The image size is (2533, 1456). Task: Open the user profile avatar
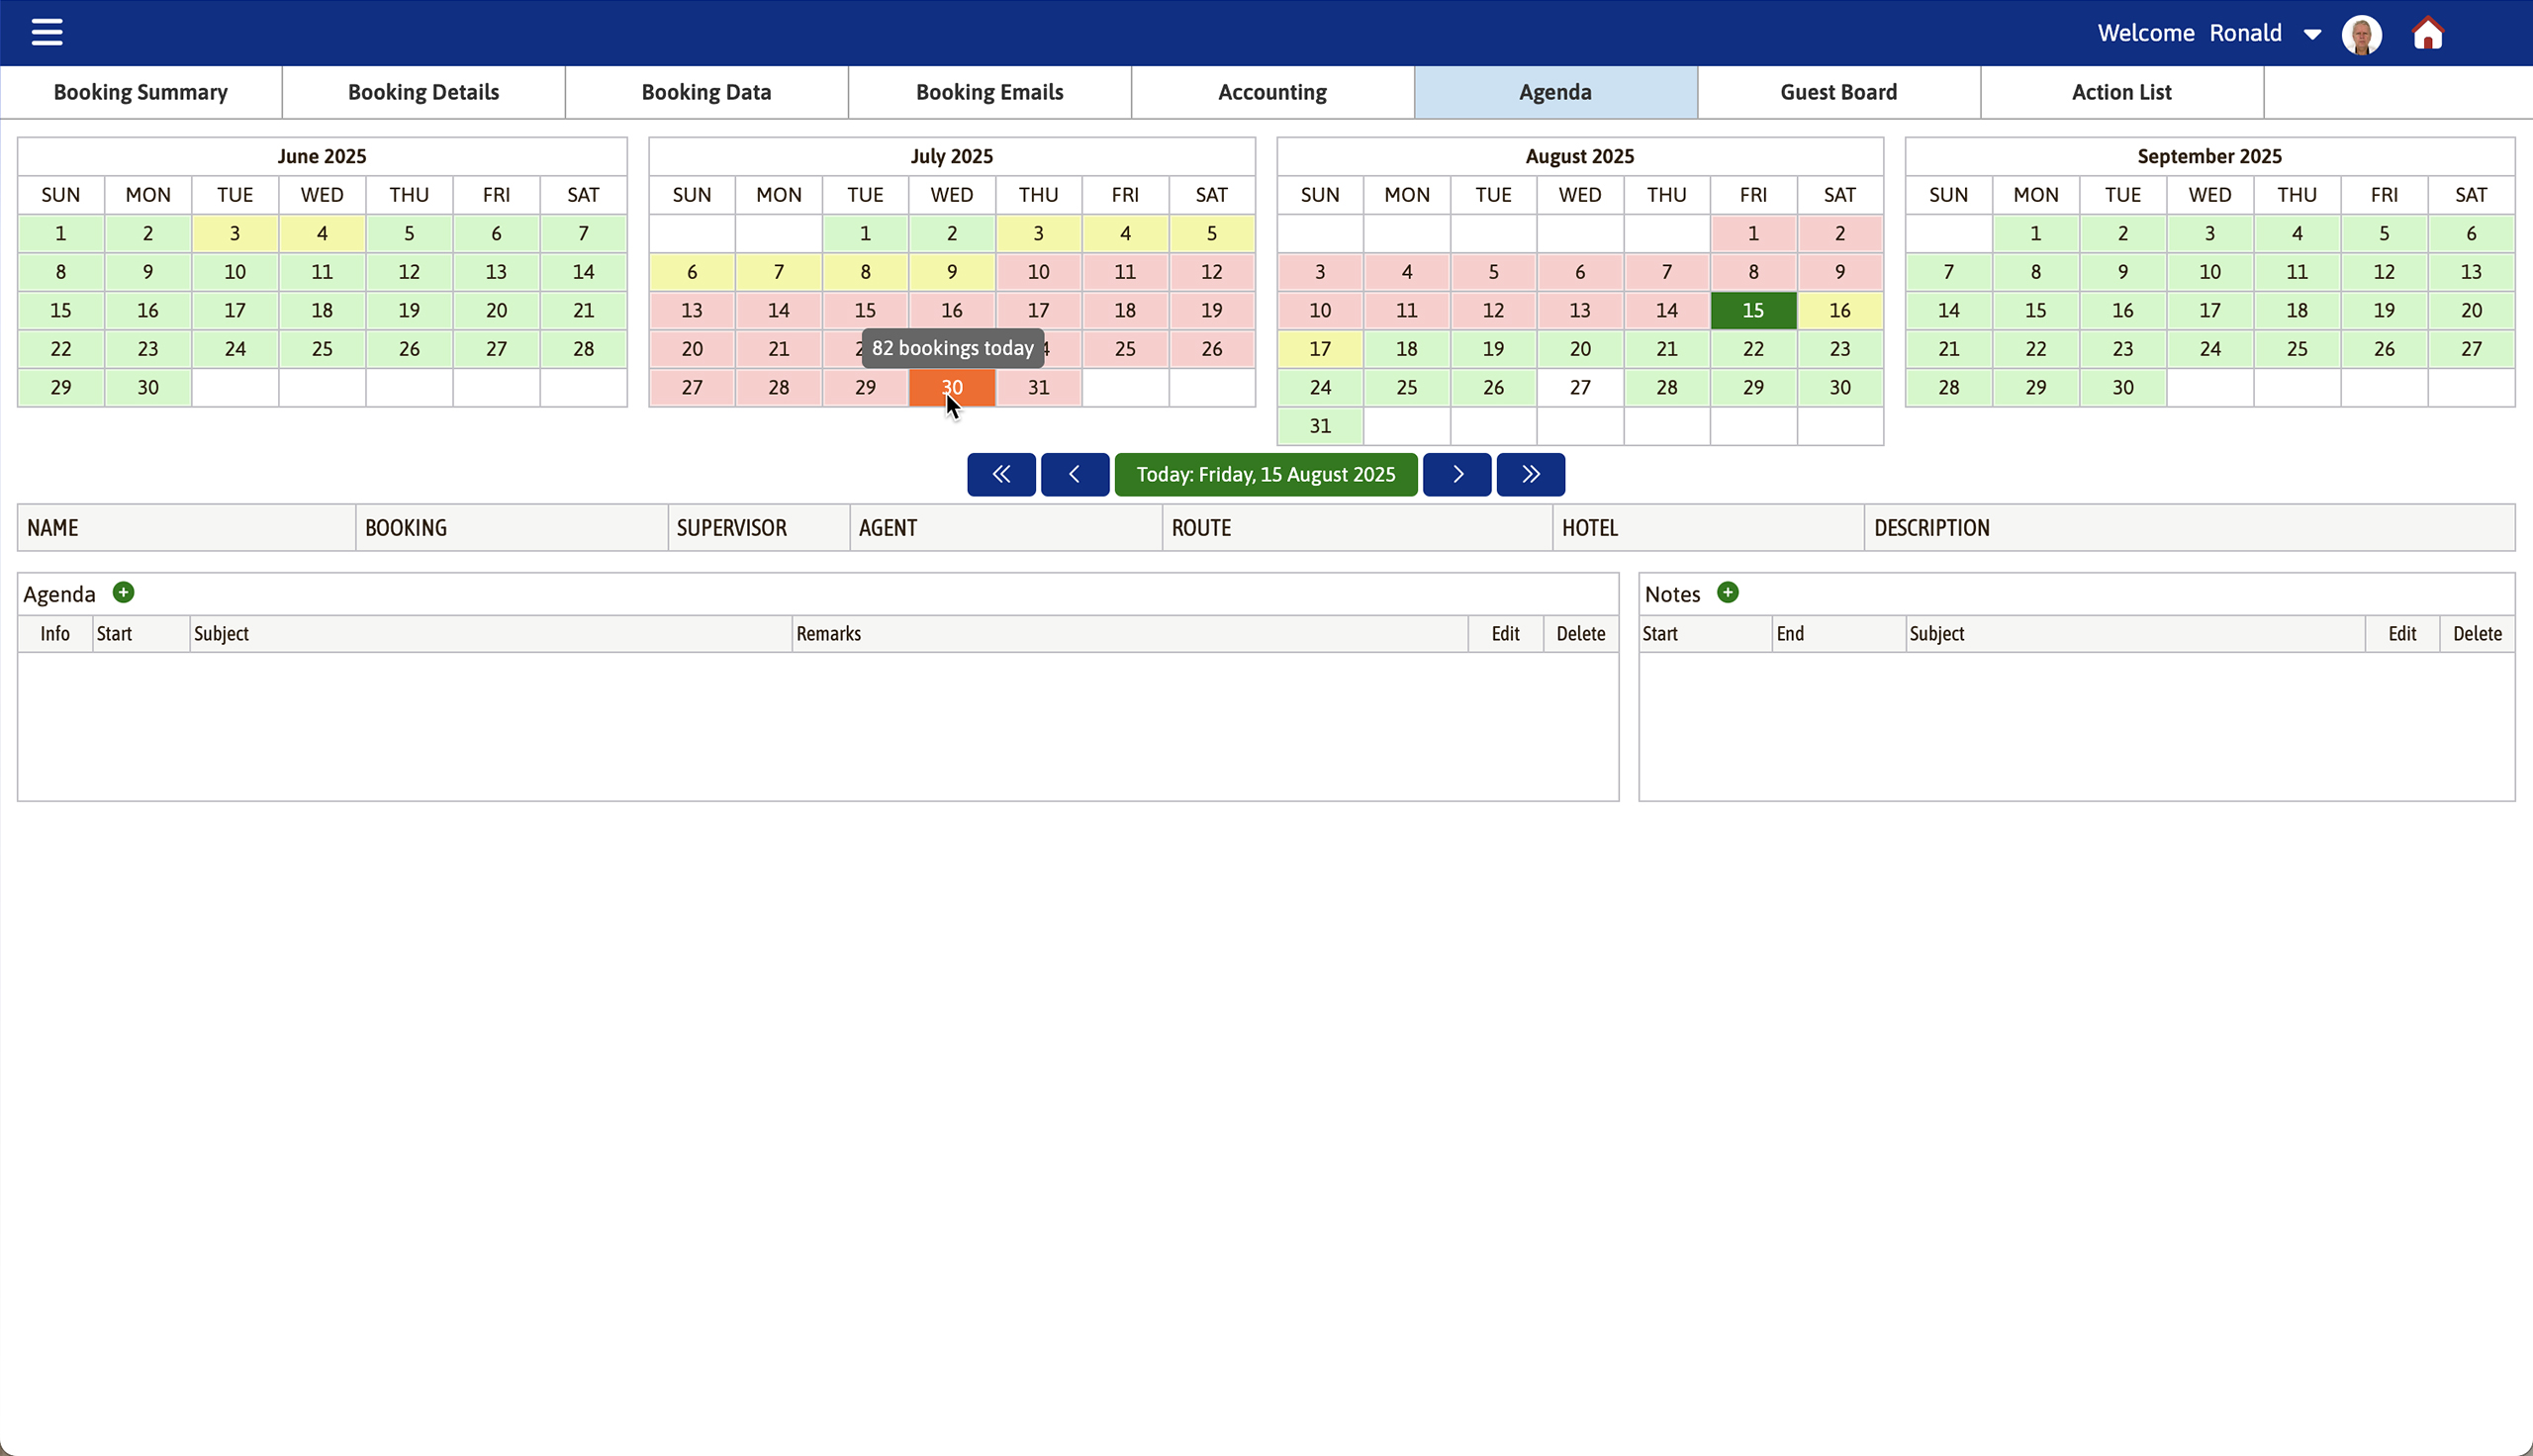pos(2361,33)
